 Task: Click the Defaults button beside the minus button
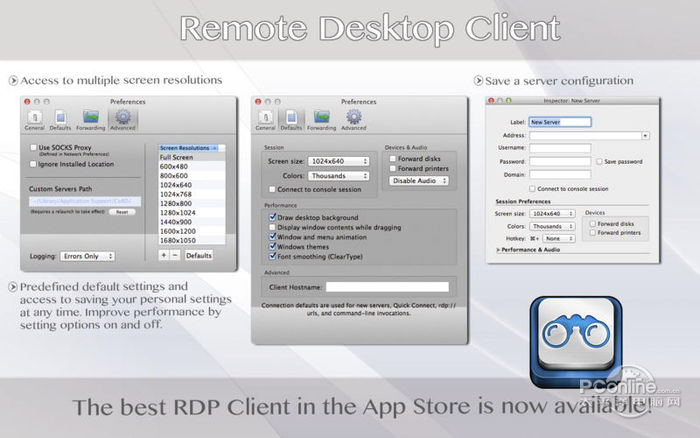(x=198, y=255)
